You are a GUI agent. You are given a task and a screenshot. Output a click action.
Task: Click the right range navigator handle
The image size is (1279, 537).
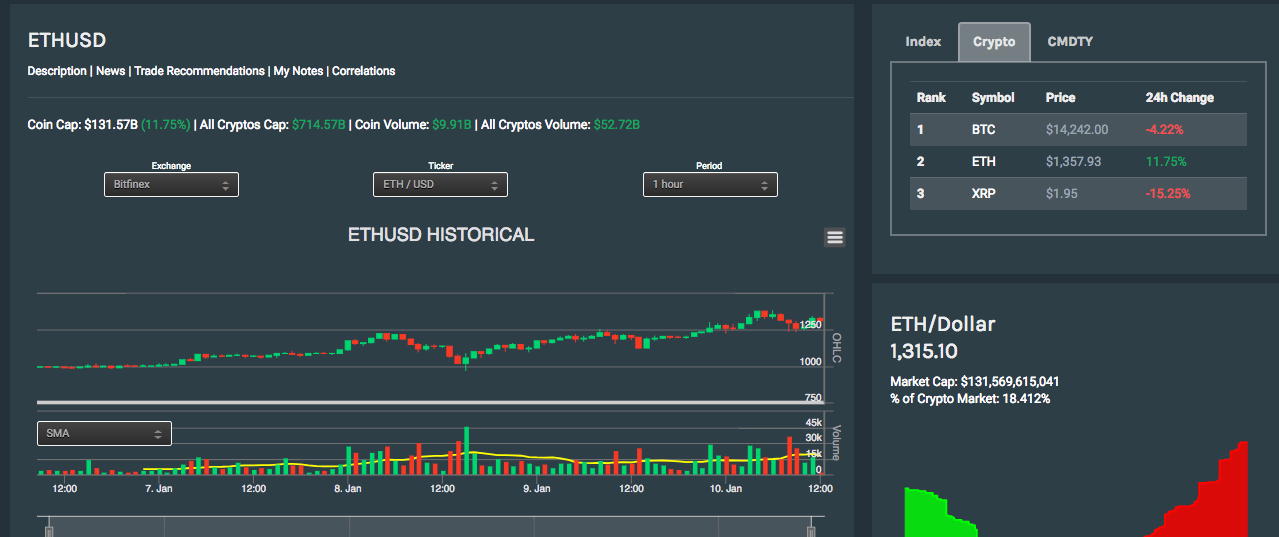[811, 531]
